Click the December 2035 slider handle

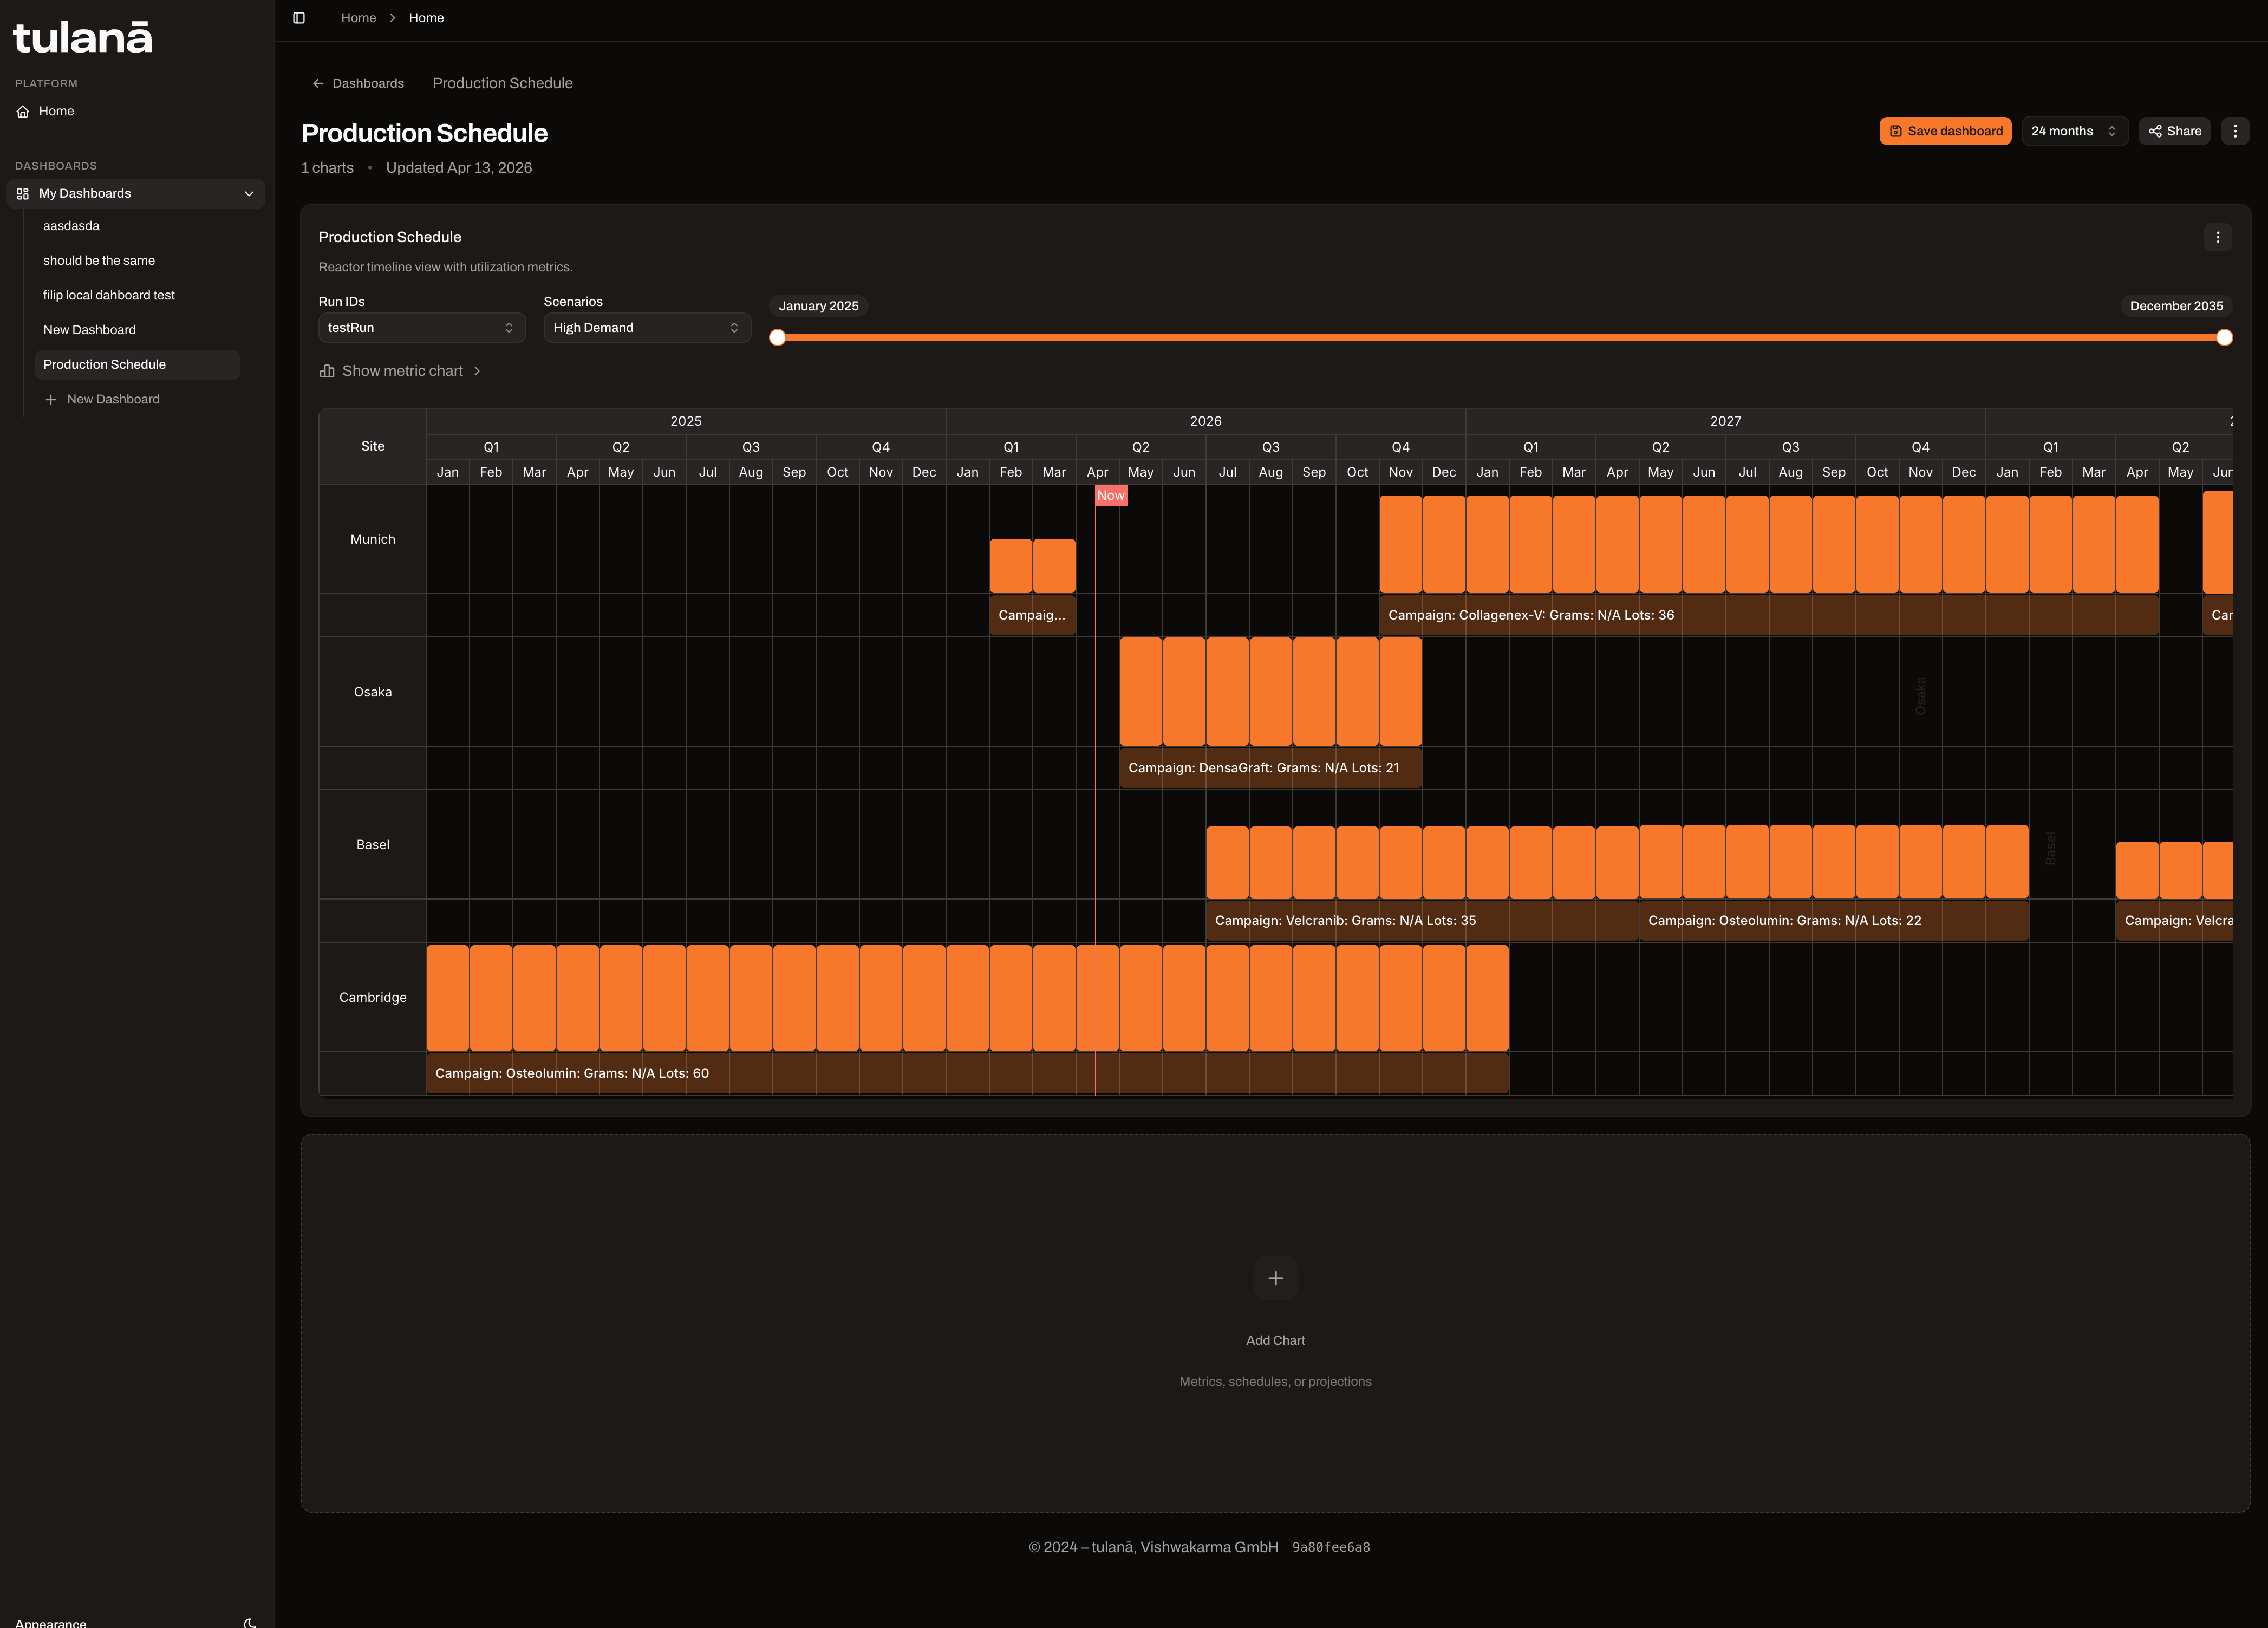pos(2224,337)
